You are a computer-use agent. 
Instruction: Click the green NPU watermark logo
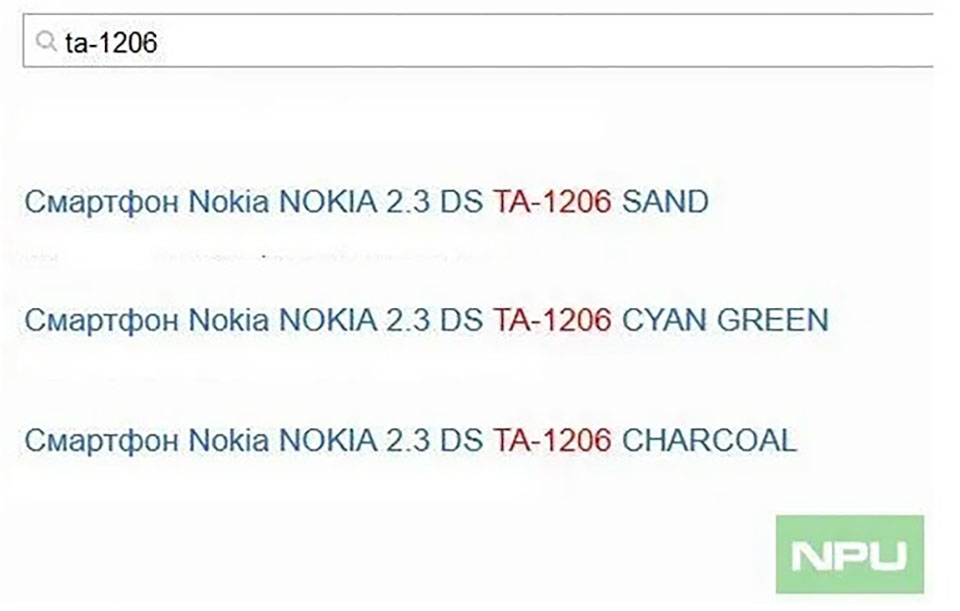[x=850, y=554]
